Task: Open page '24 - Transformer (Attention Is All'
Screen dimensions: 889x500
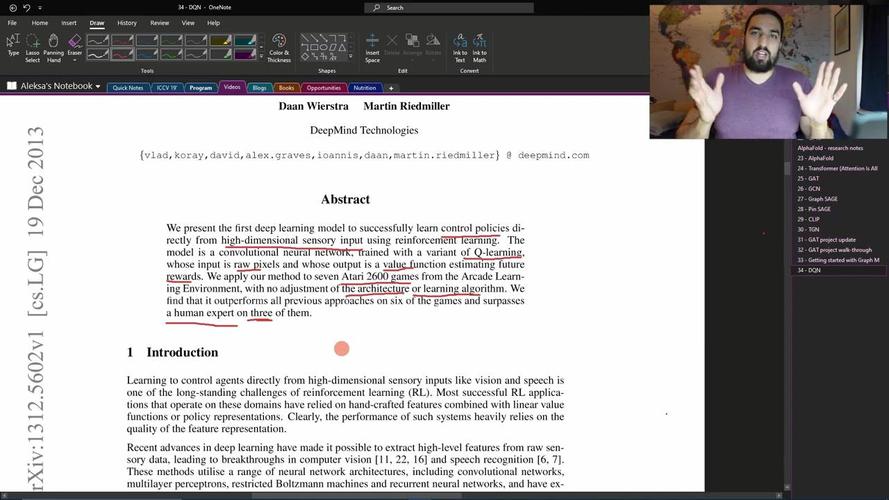Action: pyautogui.click(x=835, y=168)
